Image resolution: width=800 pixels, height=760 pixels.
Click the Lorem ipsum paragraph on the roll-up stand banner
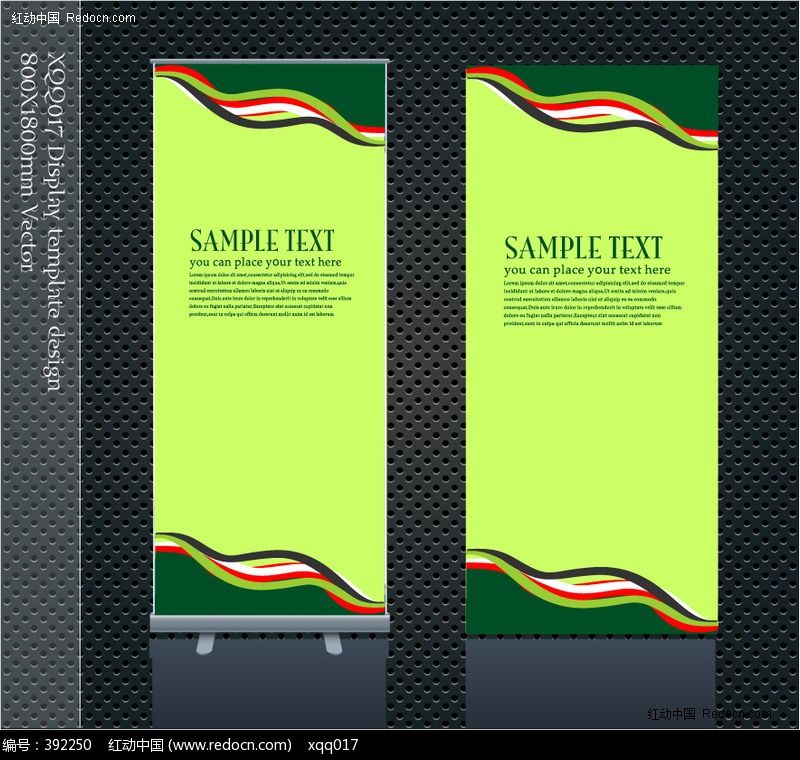pyautogui.click(x=271, y=294)
